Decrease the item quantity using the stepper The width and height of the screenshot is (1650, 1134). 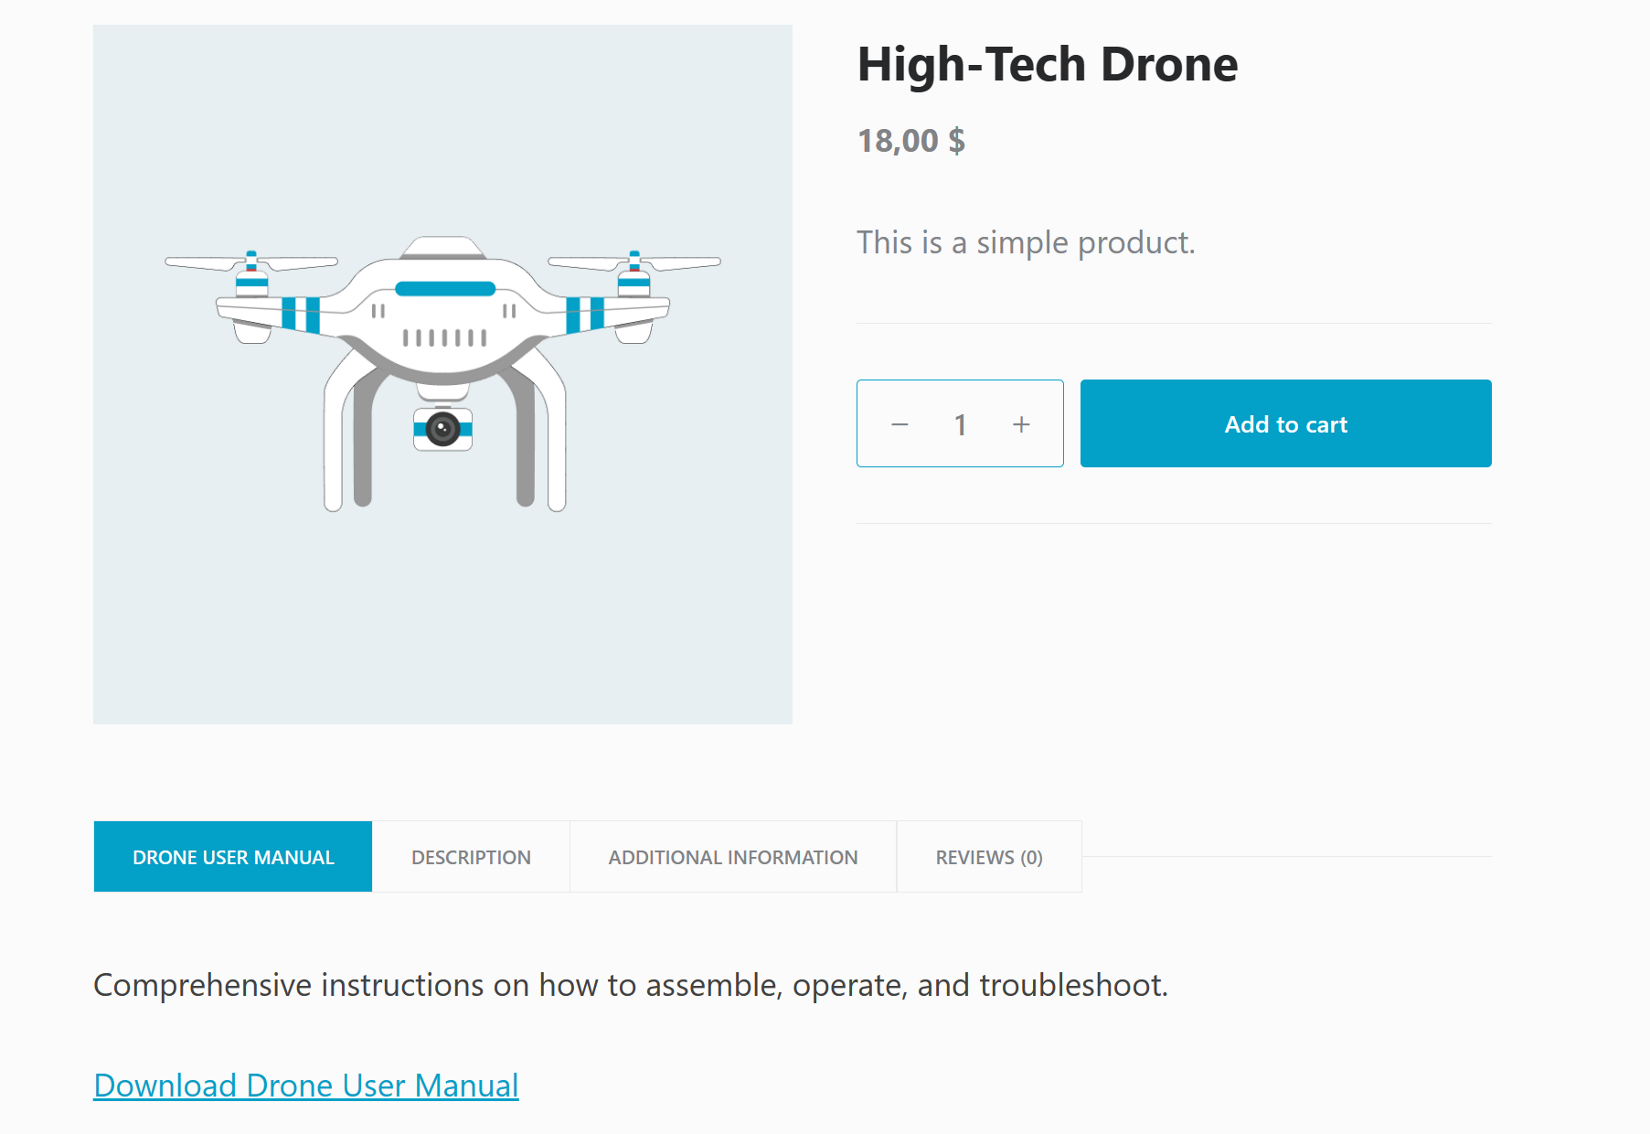tap(899, 424)
